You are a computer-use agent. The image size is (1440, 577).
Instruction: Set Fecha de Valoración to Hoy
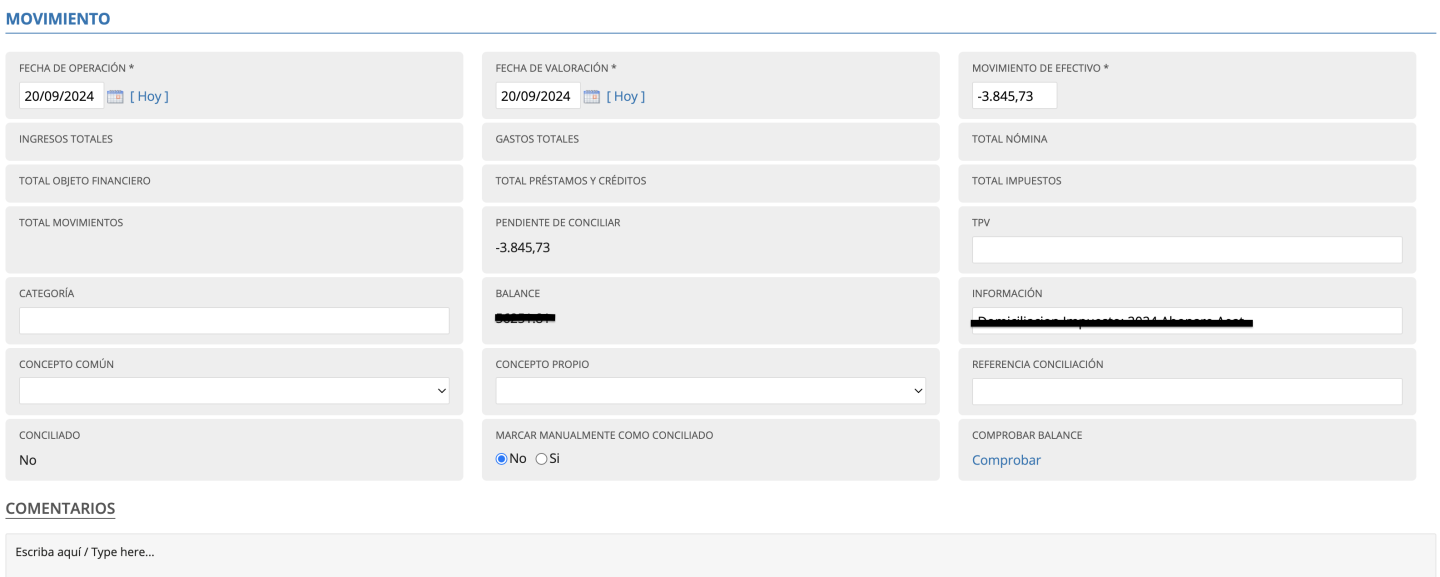click(x=625, y=97)
